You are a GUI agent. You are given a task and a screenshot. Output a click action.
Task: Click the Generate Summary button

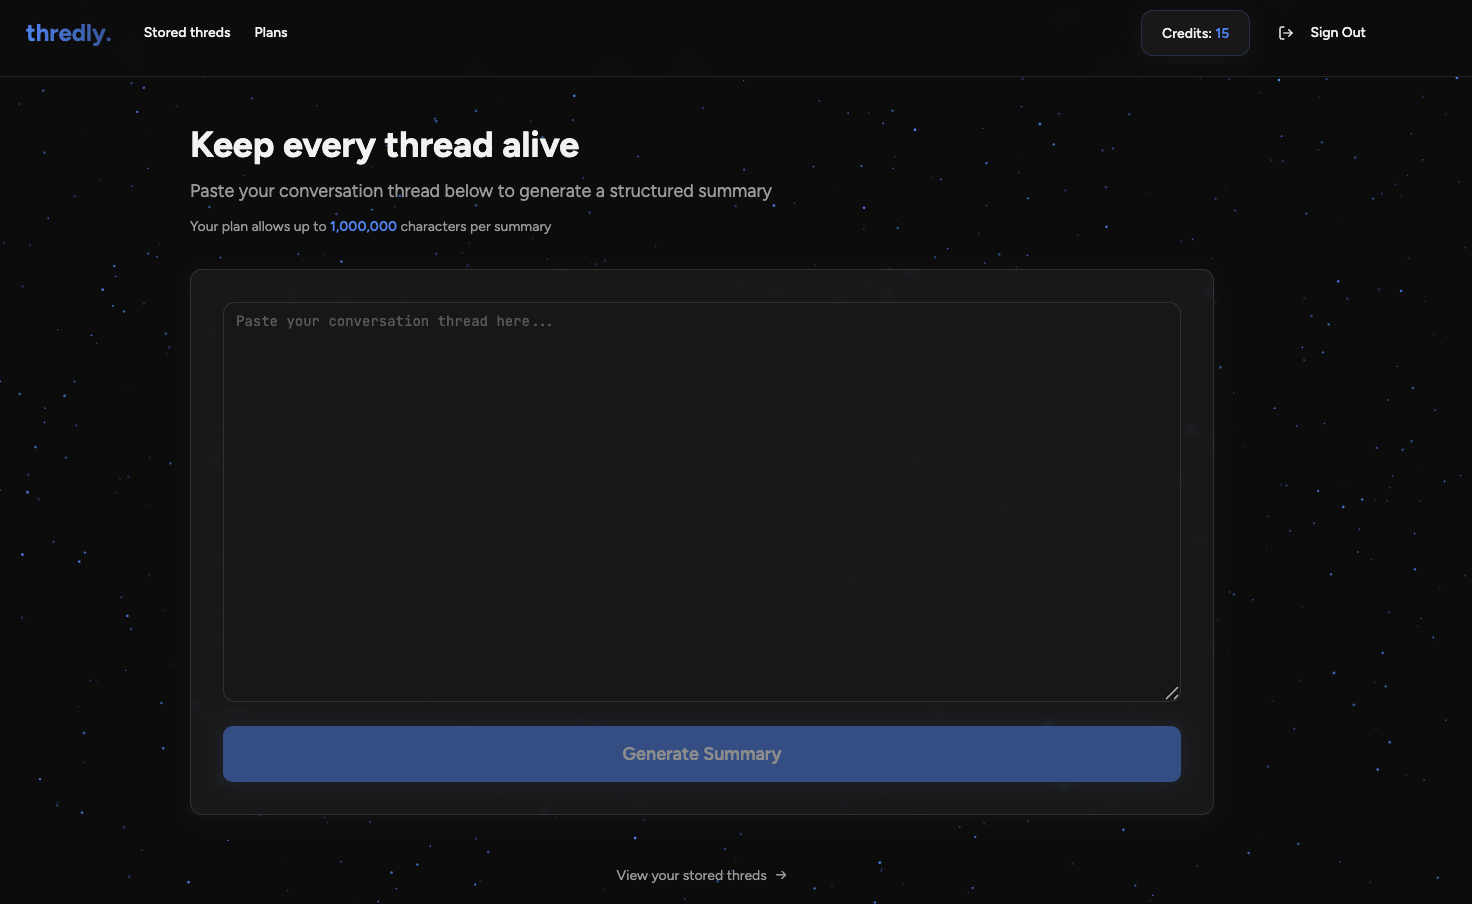tap(701, 754)
